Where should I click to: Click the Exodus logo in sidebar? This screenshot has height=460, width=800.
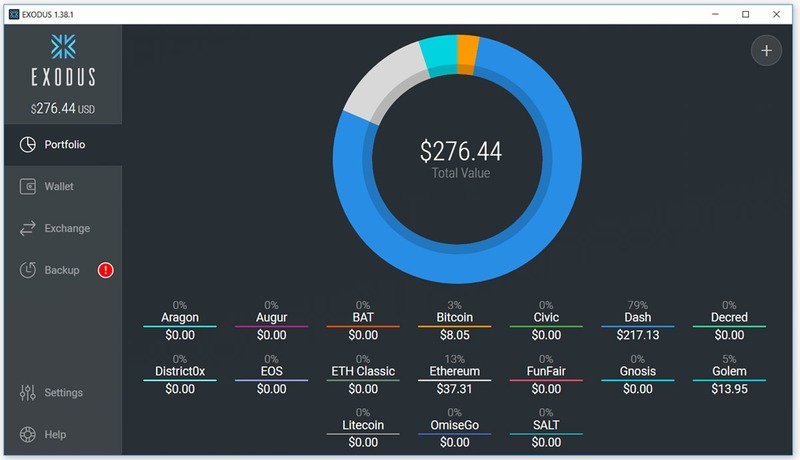click(63, 60)
